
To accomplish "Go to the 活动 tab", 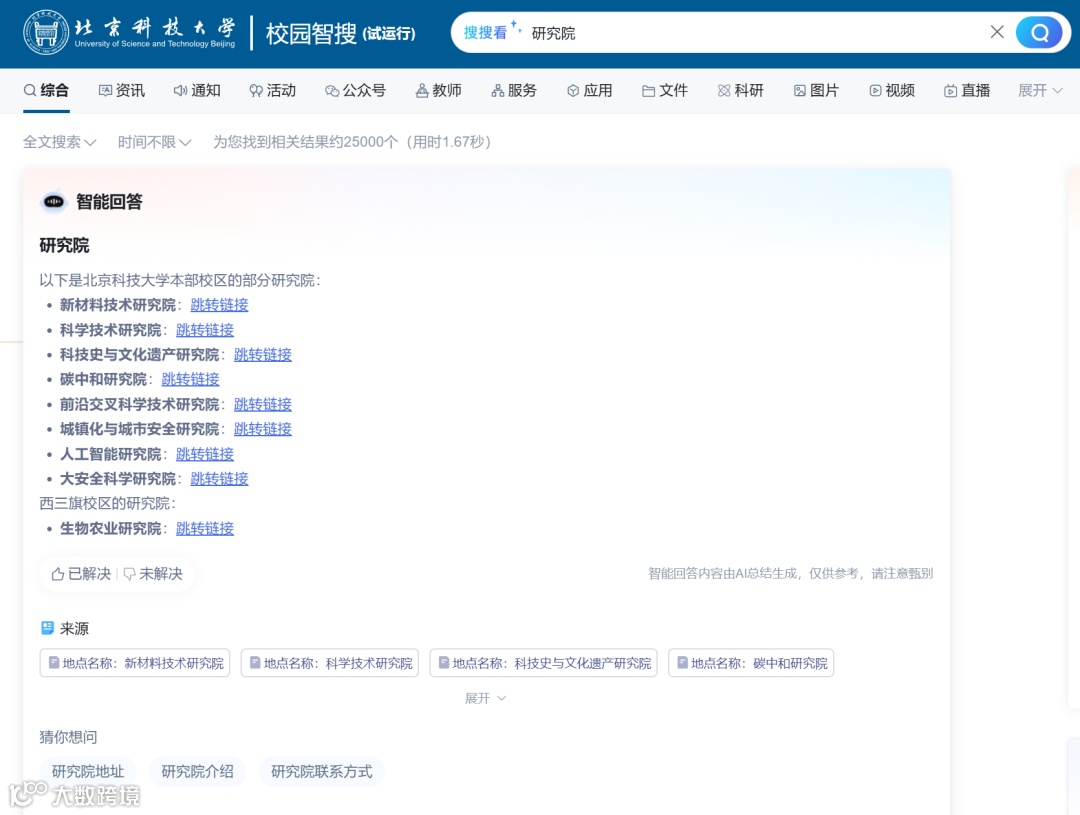I will [x=273, y=90].
